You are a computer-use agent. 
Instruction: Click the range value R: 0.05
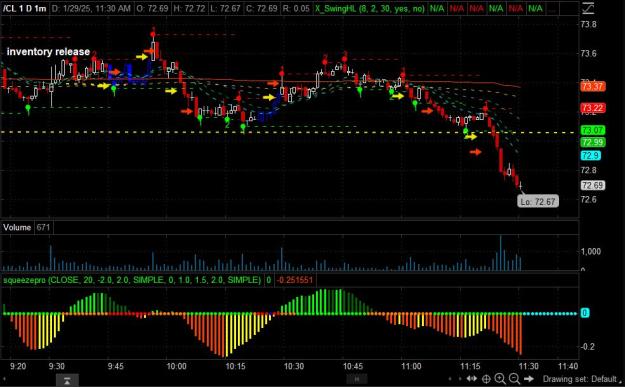(x=296, y=8)
